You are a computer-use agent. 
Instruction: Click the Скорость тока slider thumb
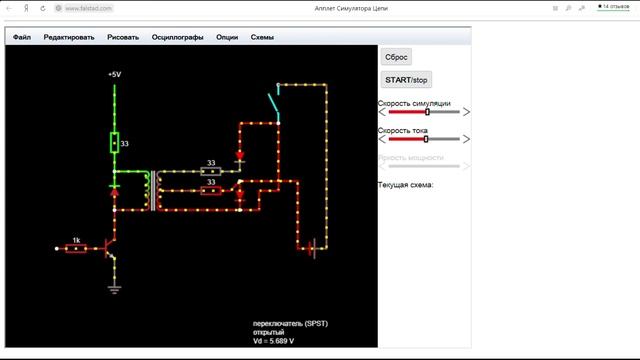pos(426,139)
